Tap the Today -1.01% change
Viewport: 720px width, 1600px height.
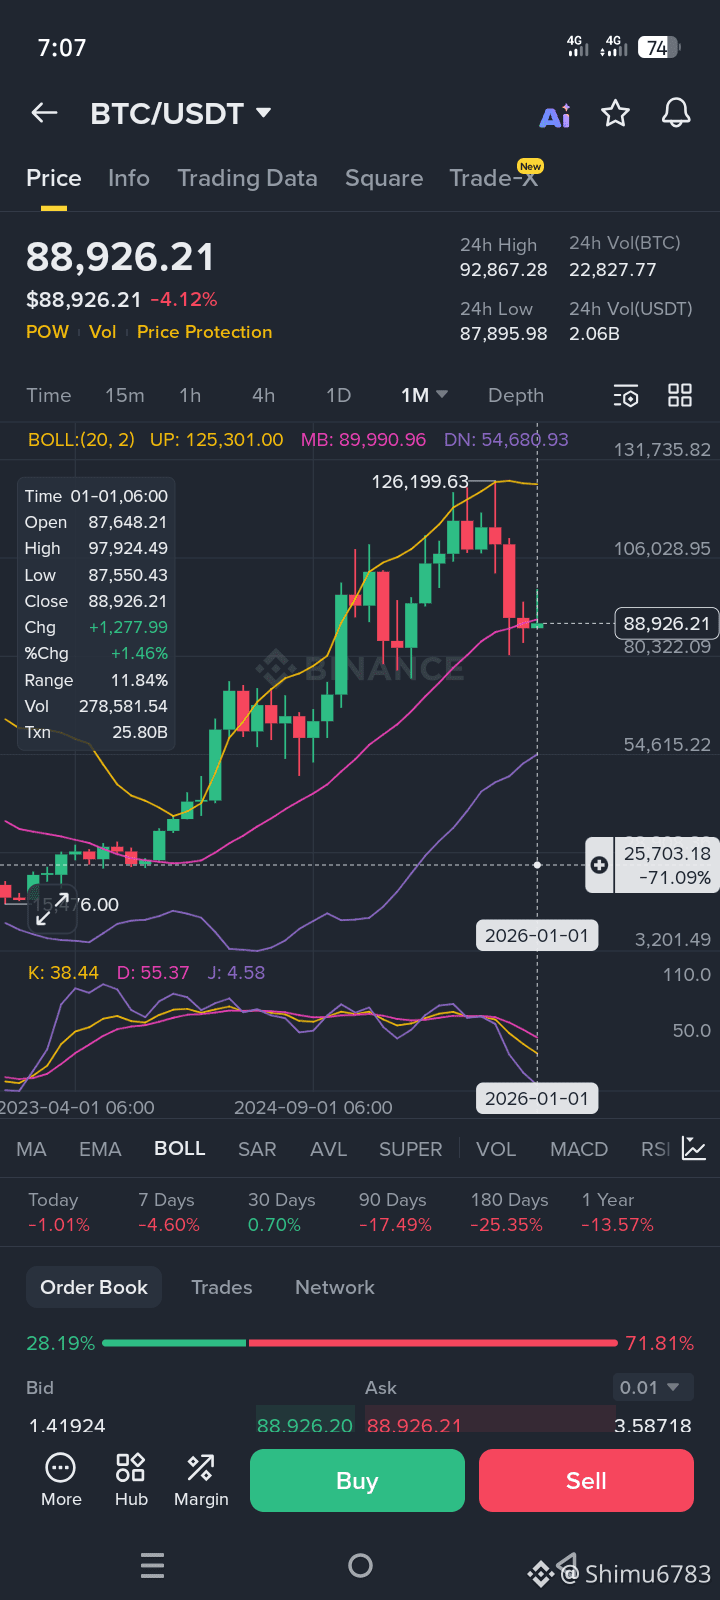click(x=58, y=1212)
